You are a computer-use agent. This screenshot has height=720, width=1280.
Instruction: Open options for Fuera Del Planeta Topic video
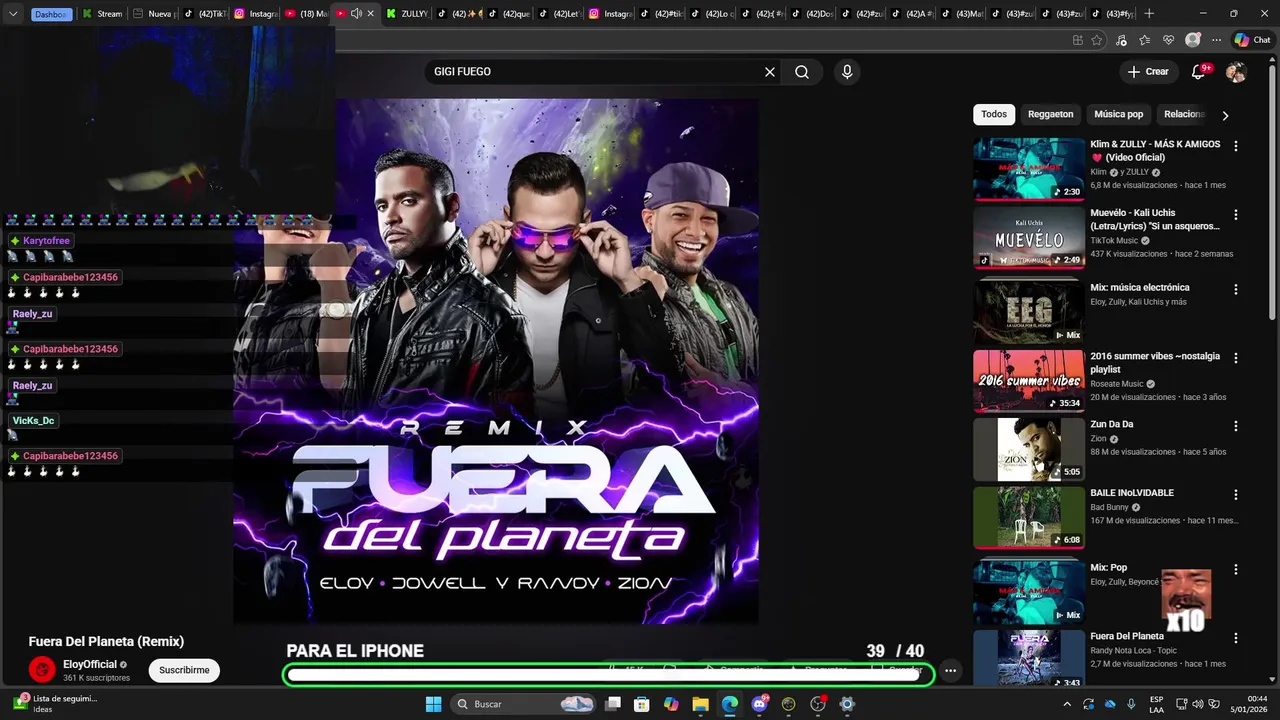[x=1236, y=638]
